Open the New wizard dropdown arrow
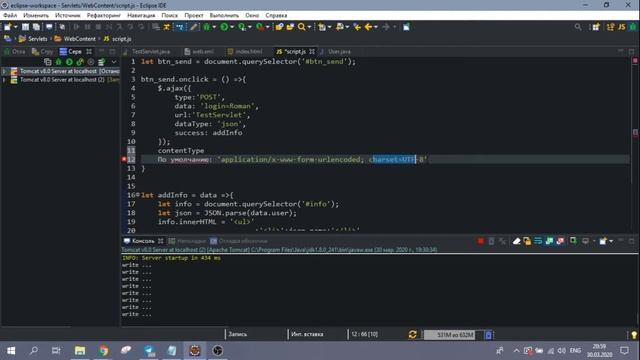The width and height of the screenshot is (640, 360). 16,27
